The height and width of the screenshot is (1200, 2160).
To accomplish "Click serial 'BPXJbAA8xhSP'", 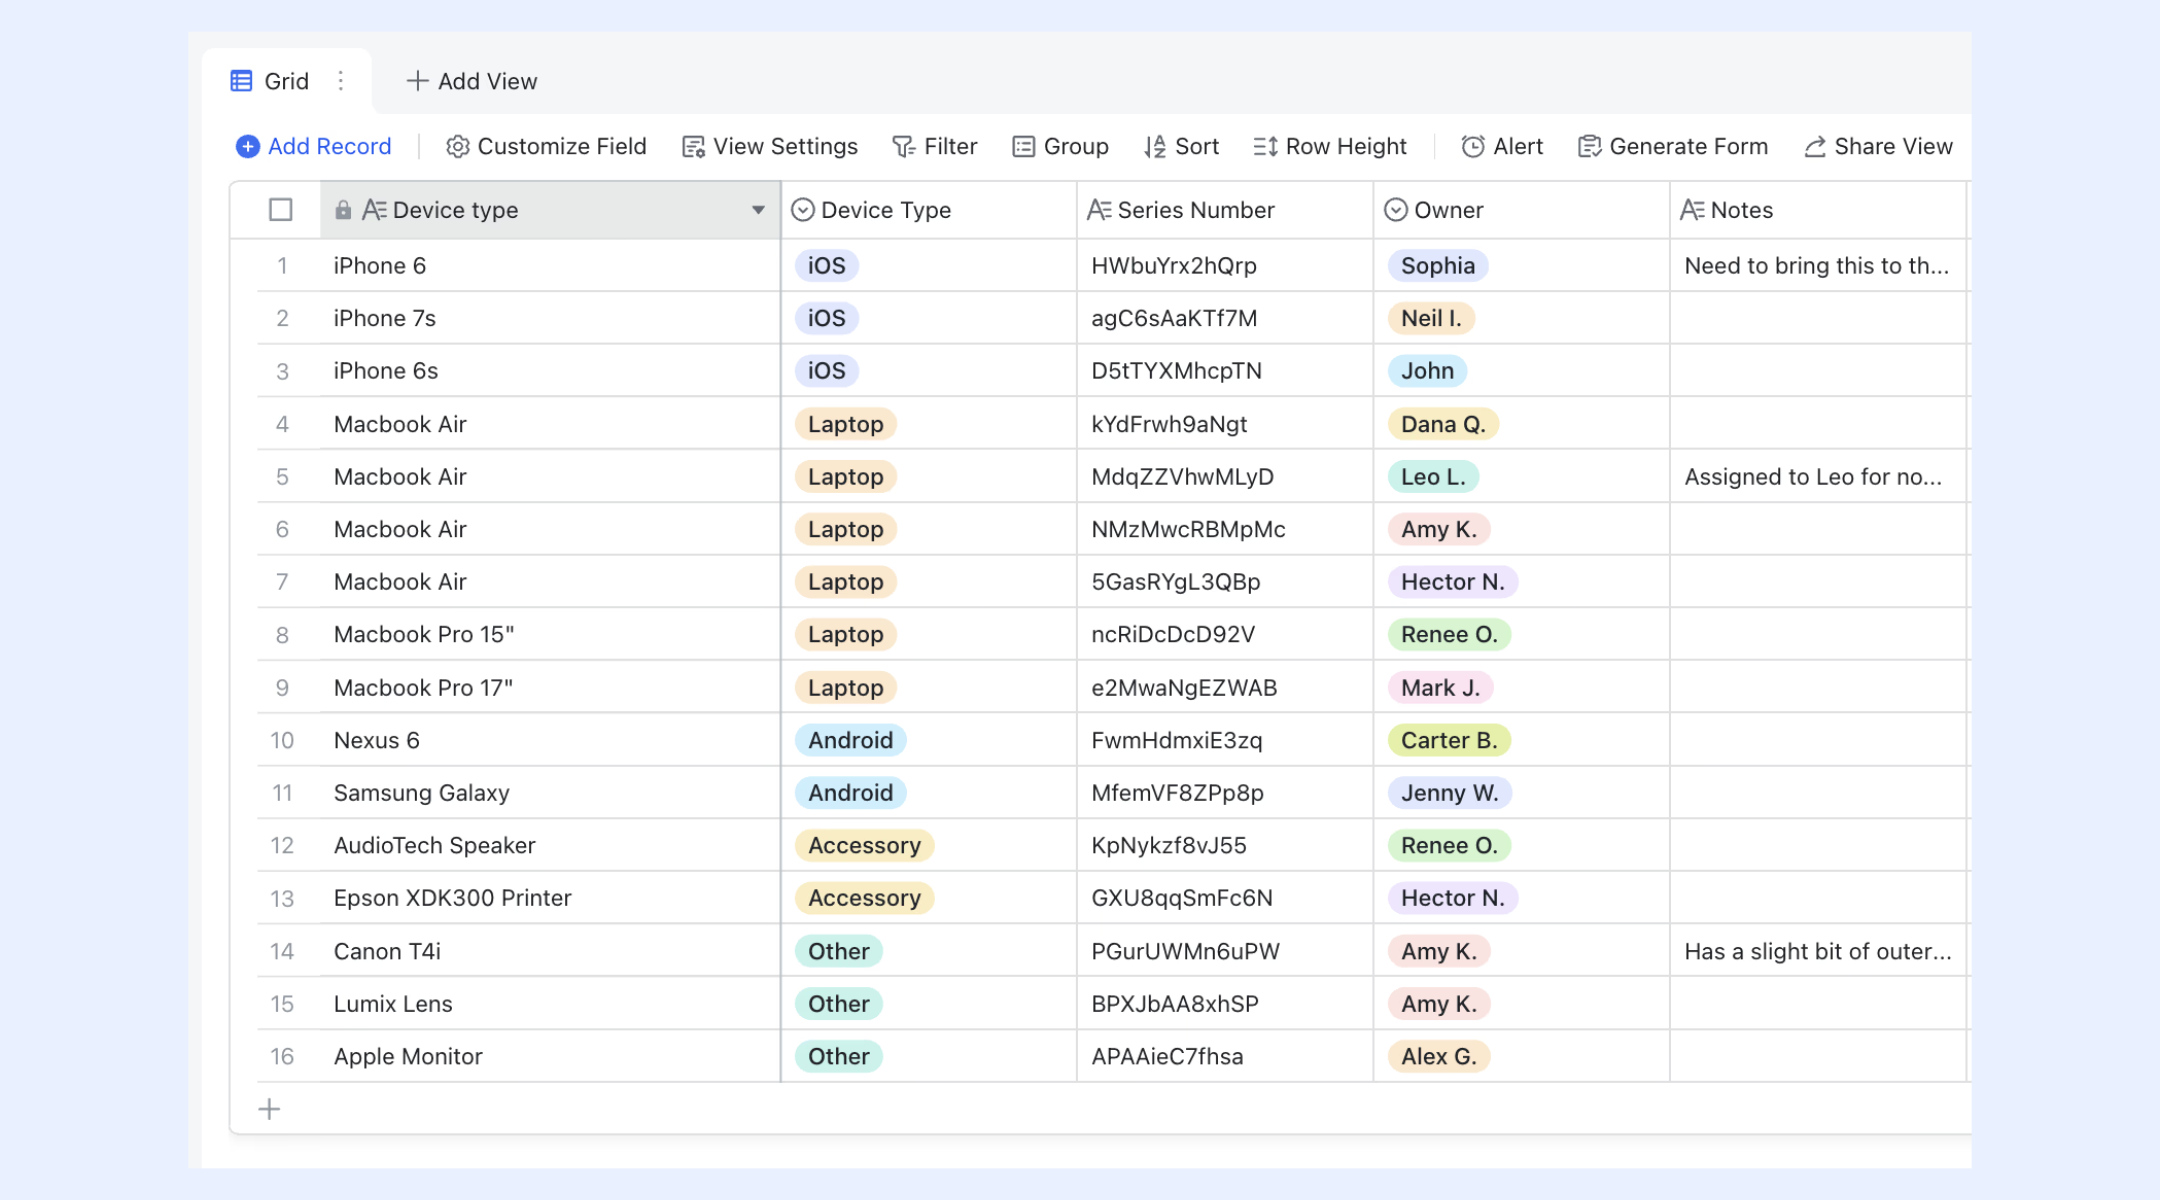I will [x=1175, y=1004].
